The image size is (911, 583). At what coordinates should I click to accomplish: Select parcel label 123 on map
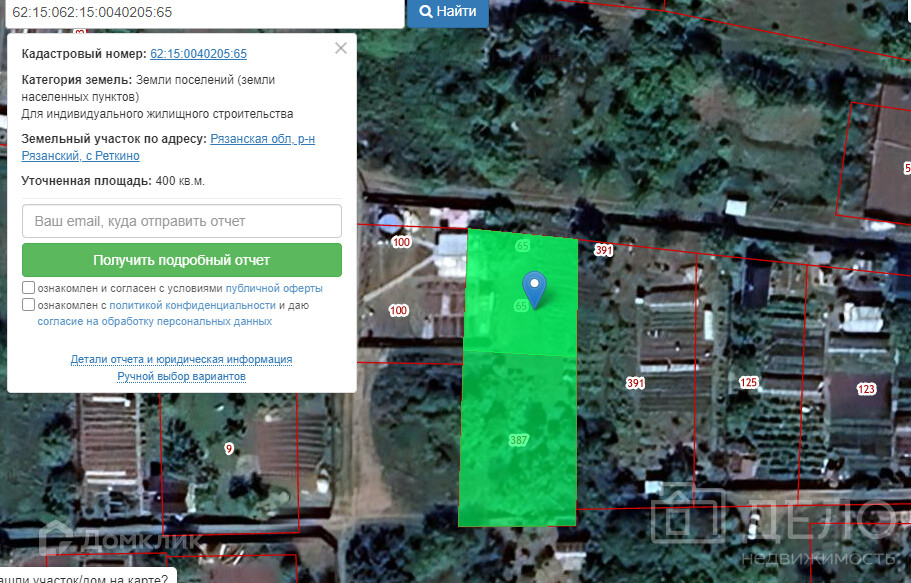(866, 389)
